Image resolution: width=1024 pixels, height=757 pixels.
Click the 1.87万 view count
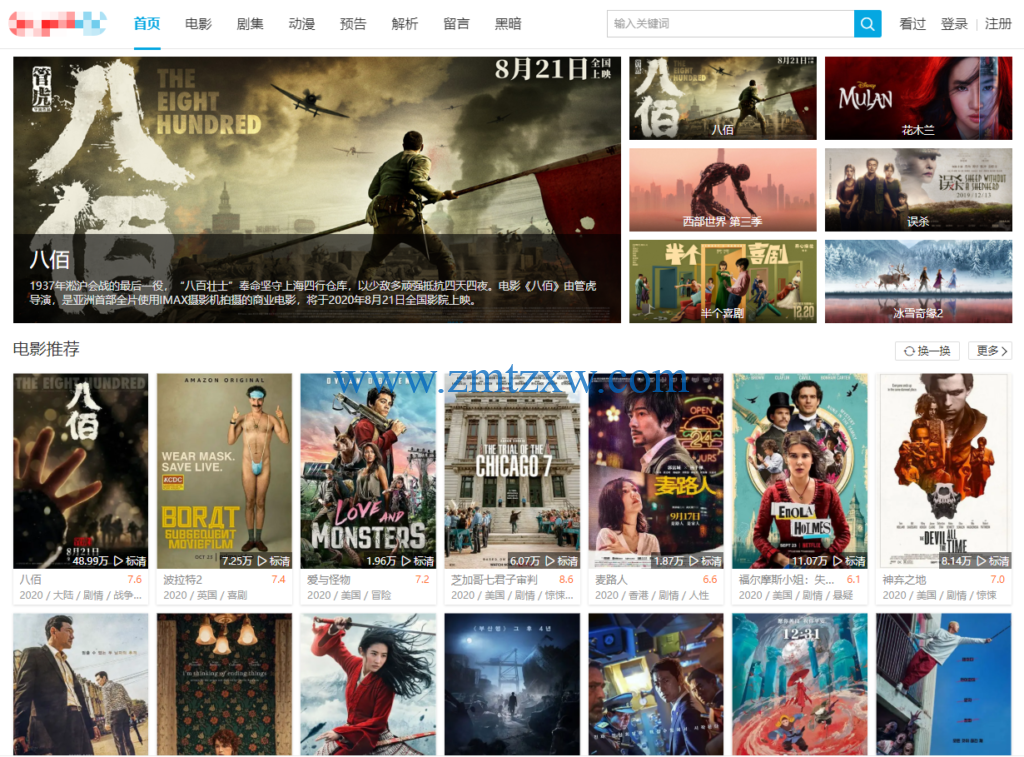pyautogui.click(x=669, y=560)
